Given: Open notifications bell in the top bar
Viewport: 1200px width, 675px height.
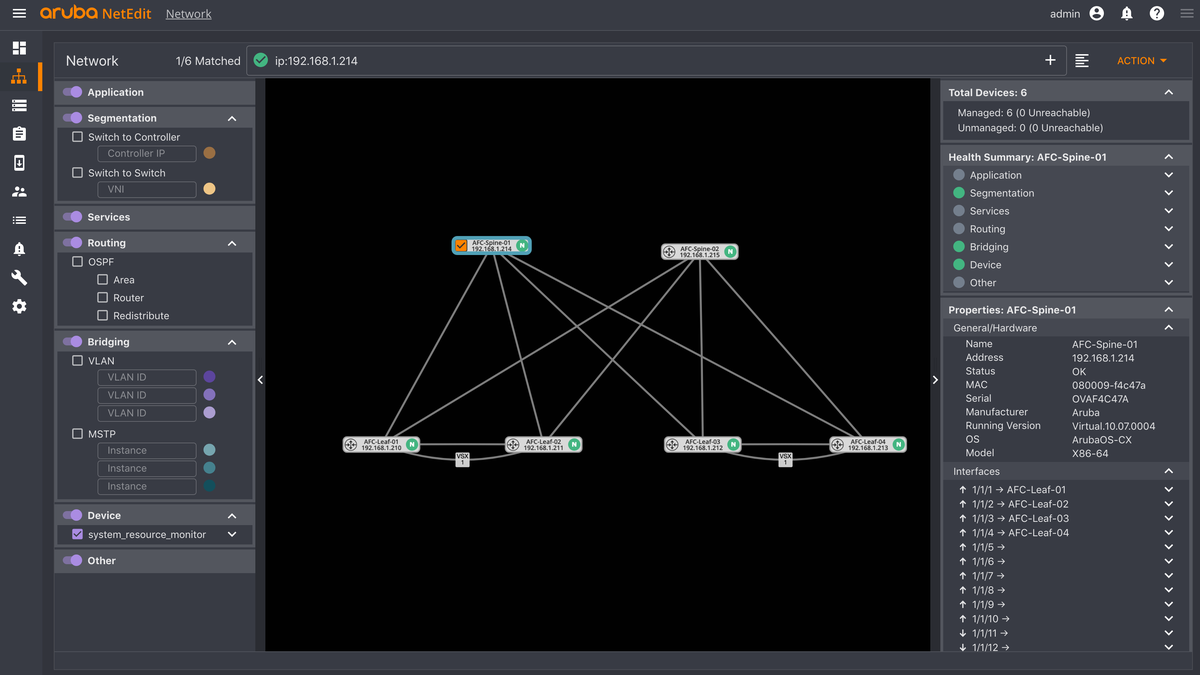Looking at the screenshot, I should (1128, 13).
